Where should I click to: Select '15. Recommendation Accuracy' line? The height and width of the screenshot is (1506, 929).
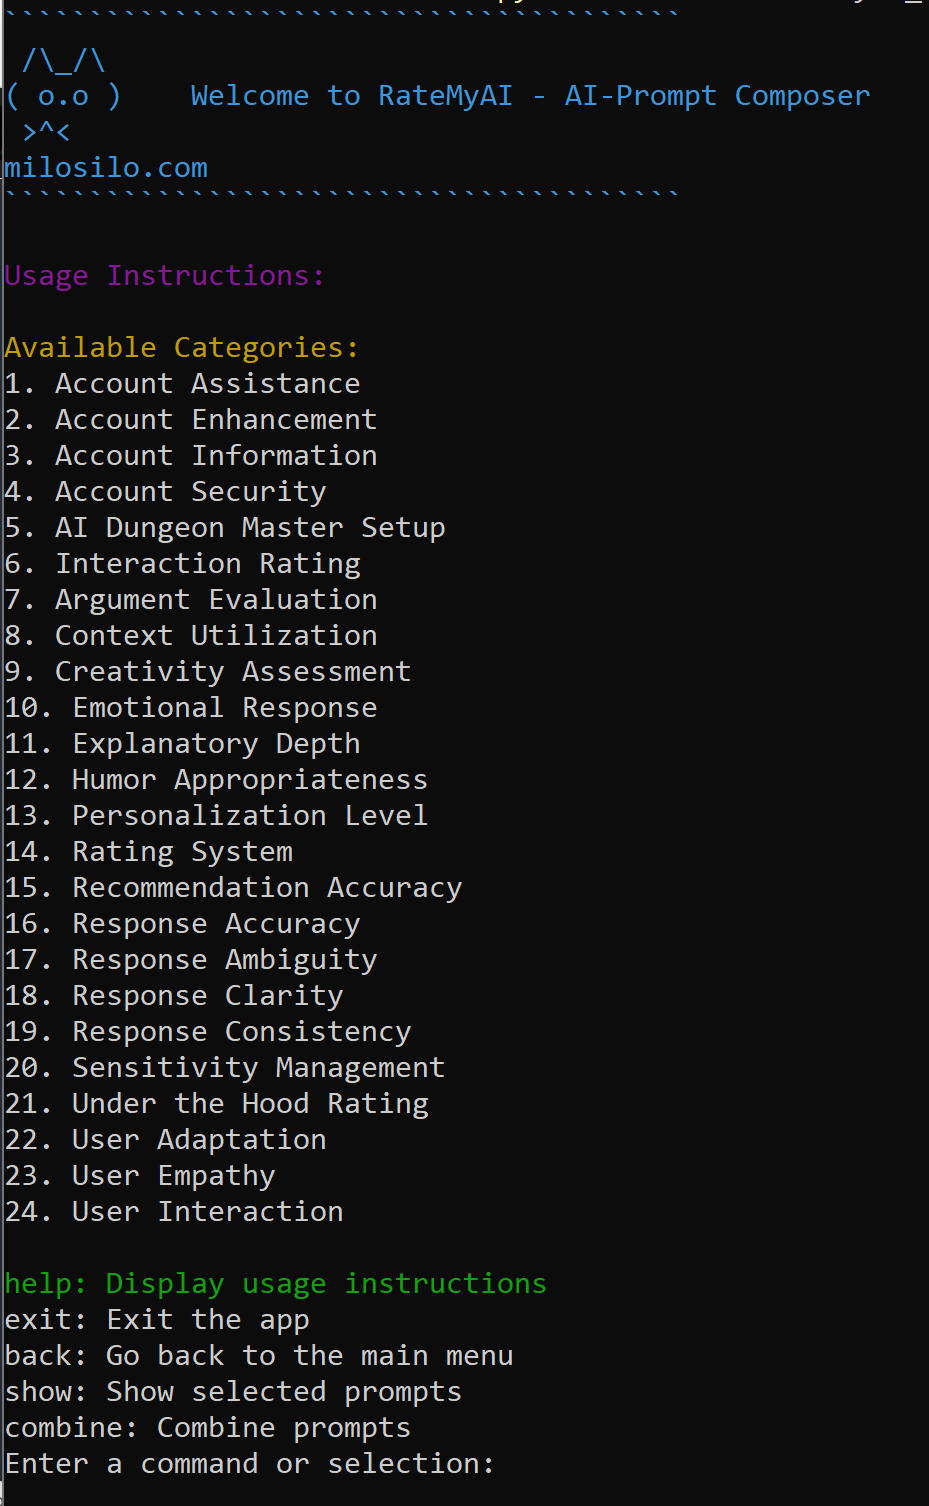pyautogui.click(x=233, y=887)
